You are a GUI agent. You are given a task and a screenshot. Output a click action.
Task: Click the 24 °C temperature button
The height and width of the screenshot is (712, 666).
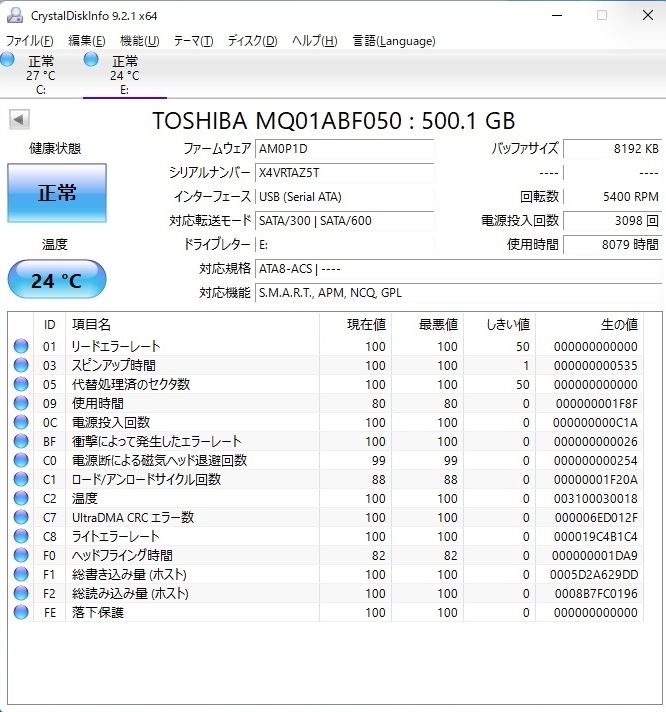(56, 280)
